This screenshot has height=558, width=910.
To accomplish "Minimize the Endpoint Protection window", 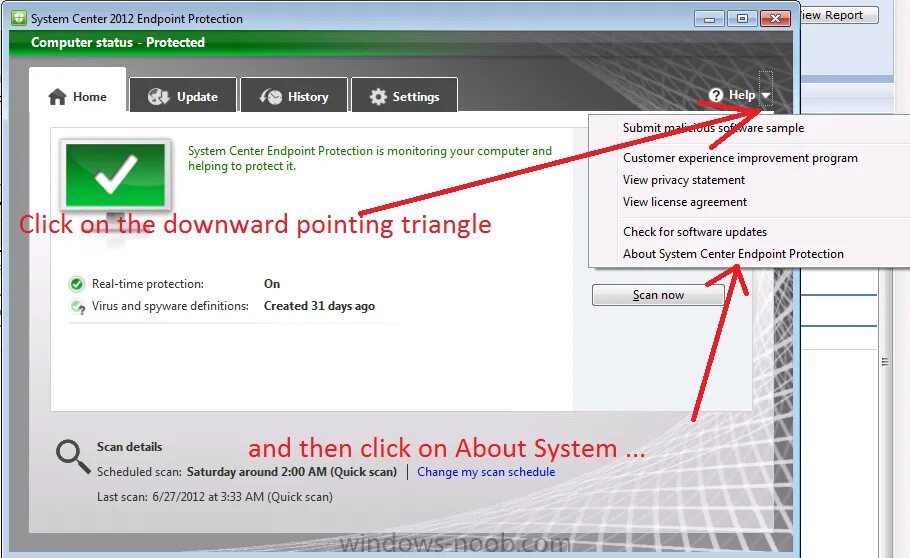I will pos(709,19).
